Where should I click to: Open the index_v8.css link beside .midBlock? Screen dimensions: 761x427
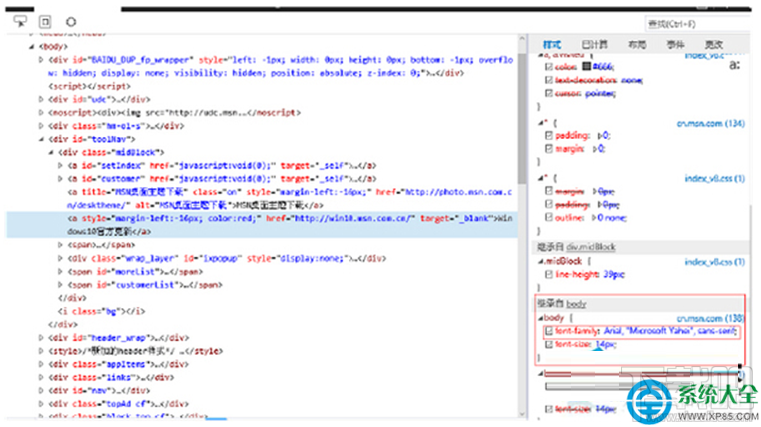click(x=713, y=262)
